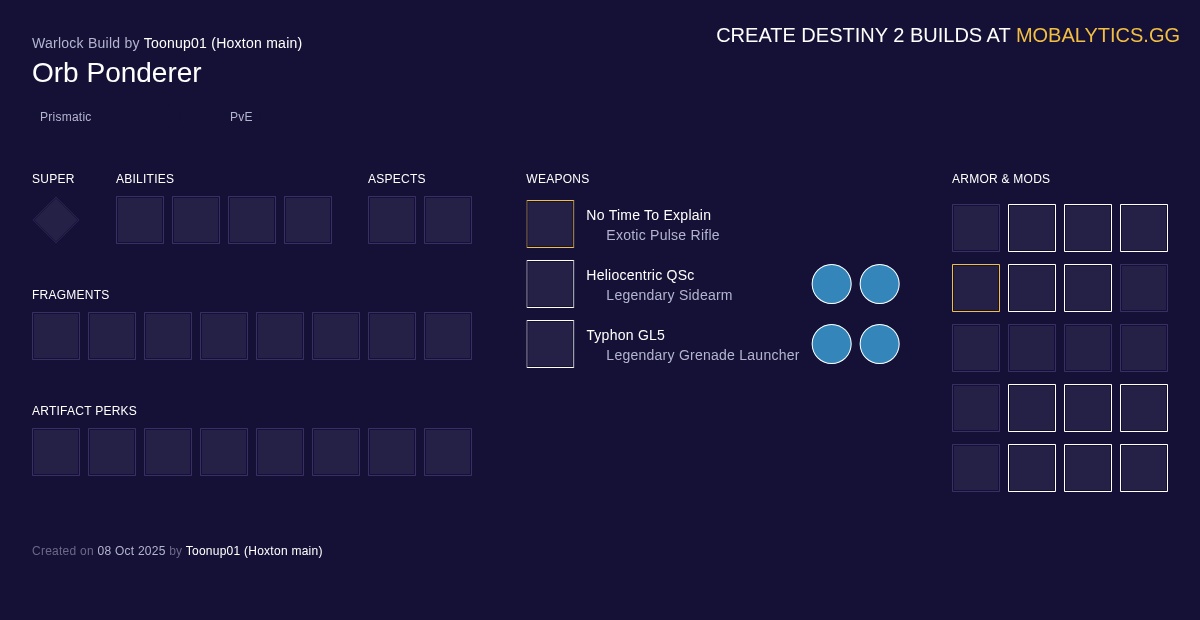Select the first Aspects slot
Screen dimensions: 1200x620
392,220
